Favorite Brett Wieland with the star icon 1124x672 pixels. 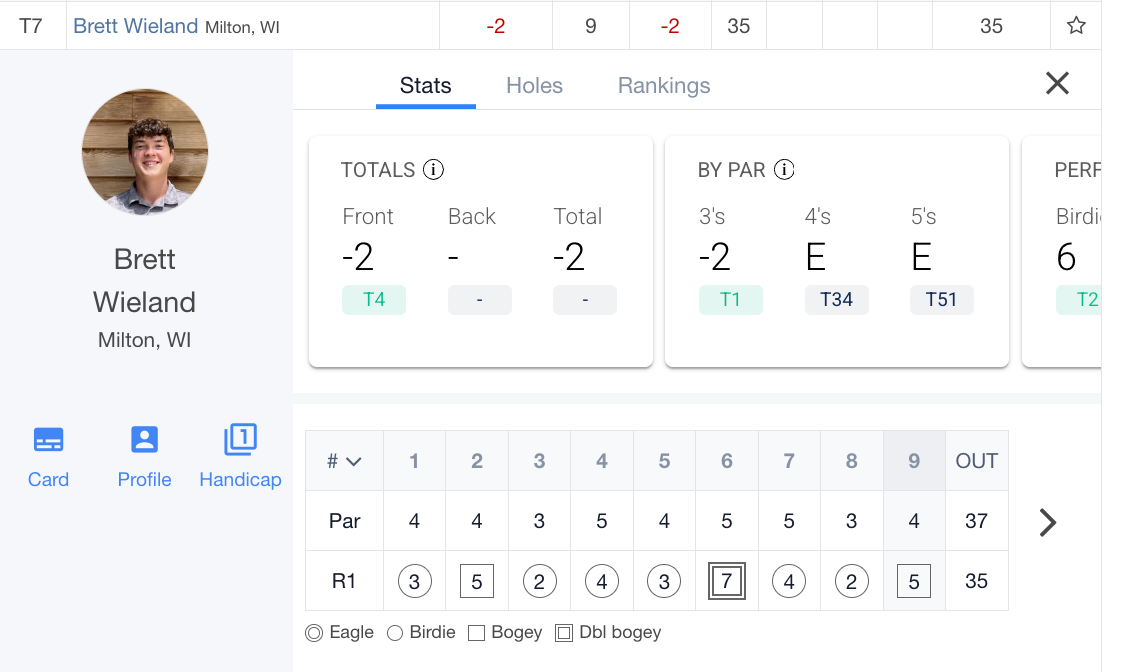pyautogui.click(x=1075, y=26)
